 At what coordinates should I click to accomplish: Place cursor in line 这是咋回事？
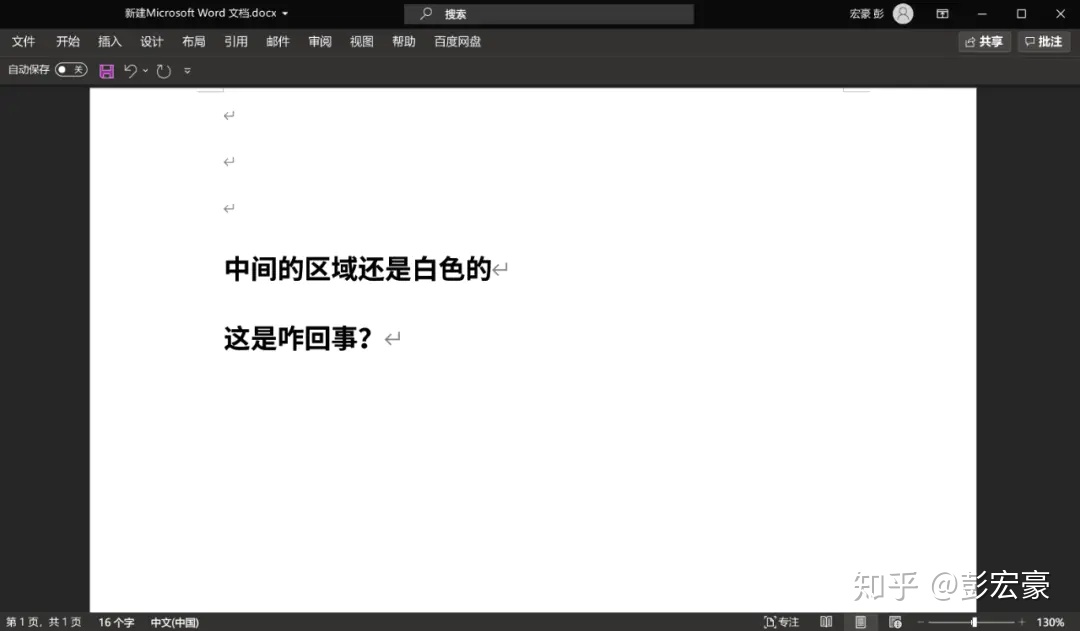tap(298, 338)
